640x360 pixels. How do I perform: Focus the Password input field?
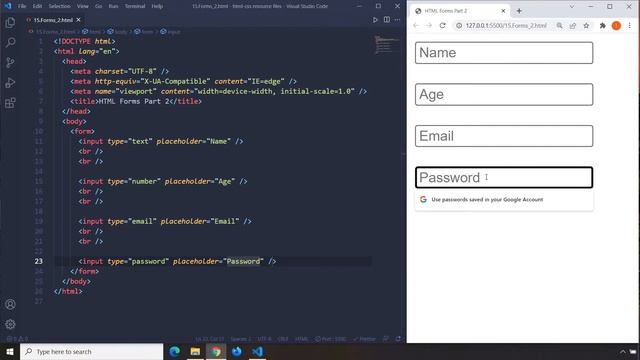(504, 178)
